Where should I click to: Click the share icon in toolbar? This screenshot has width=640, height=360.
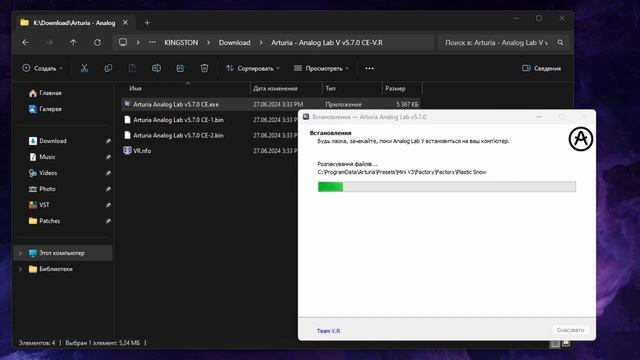180,68
